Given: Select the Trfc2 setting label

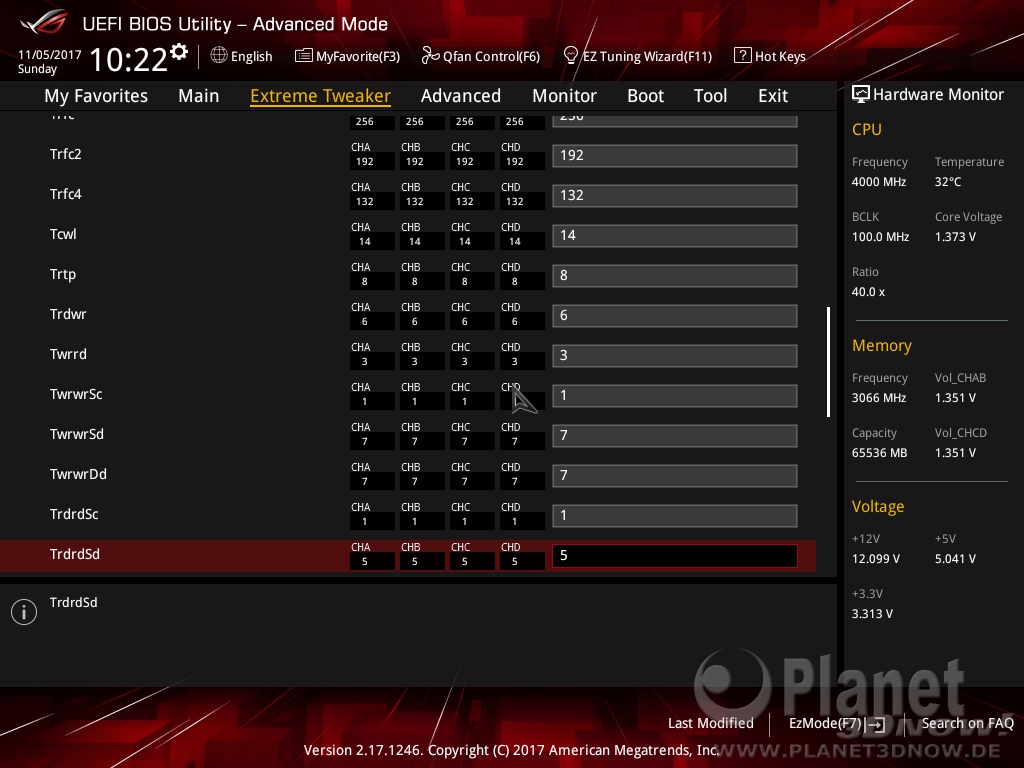Looking at the screenshot, I should (66, 154).
